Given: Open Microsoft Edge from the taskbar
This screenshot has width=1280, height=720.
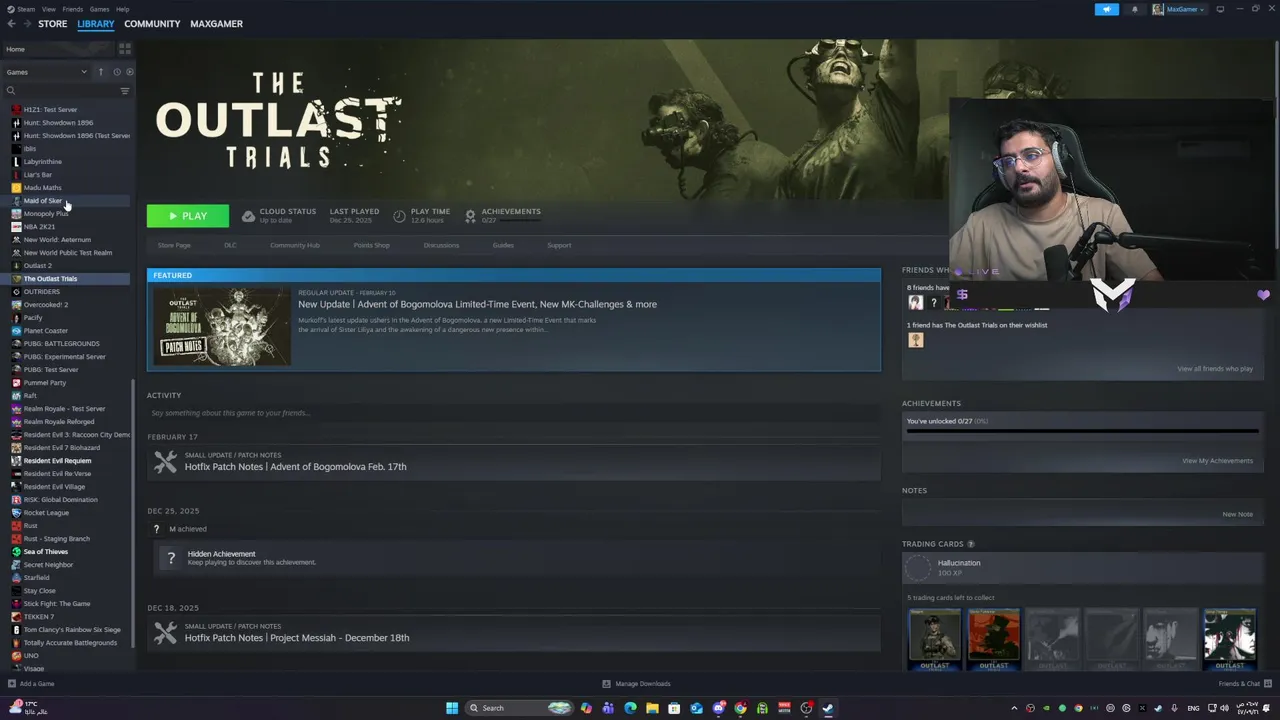Looking at the screenshot, I should coord(630,708).
